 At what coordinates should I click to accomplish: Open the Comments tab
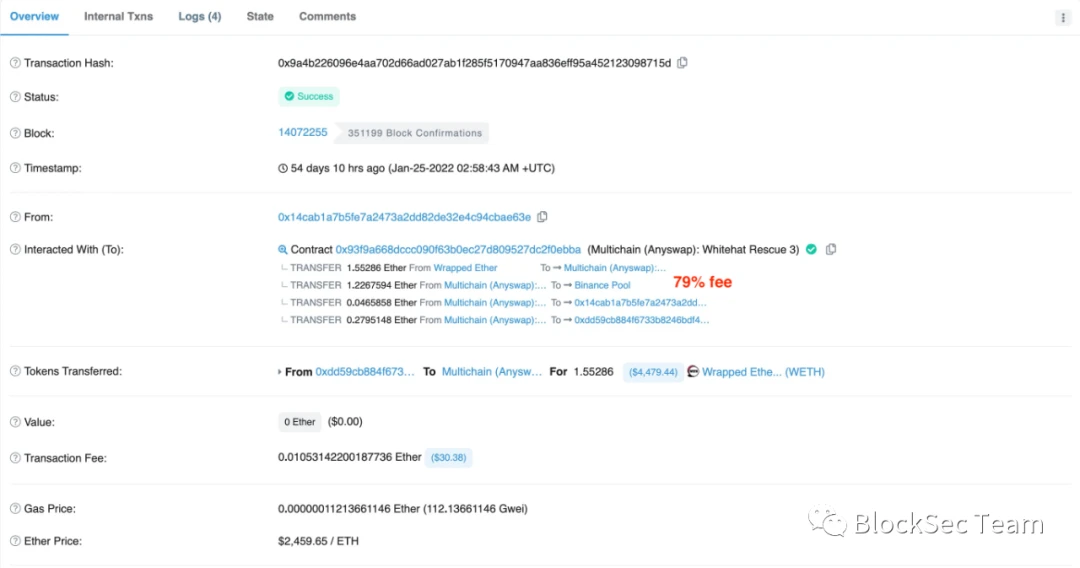pyautogui.click(x=327, y=17)
